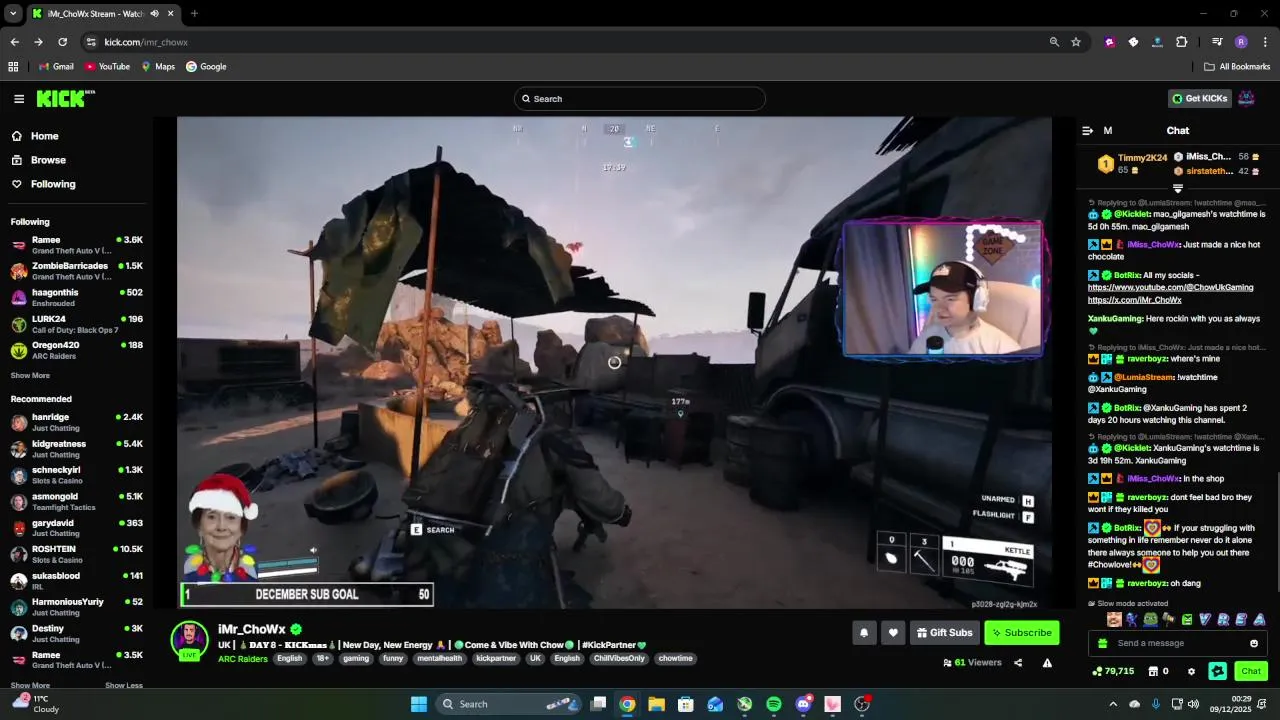Open ZombieBarricades followed channel

(x=77, y=271)
